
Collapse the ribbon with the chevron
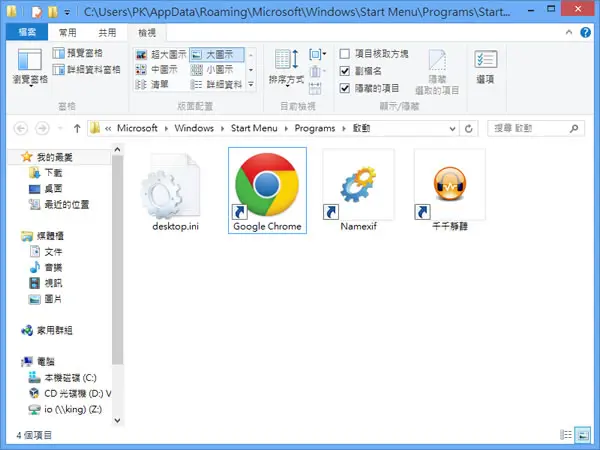pyautogui.click(x=569, y=33)
